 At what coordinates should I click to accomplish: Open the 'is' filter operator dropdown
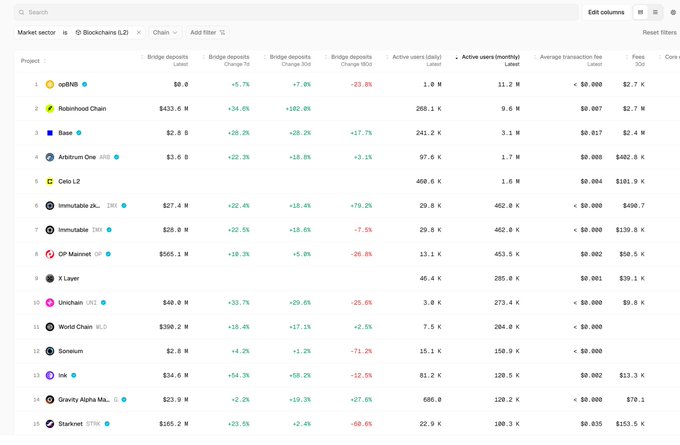65,33
